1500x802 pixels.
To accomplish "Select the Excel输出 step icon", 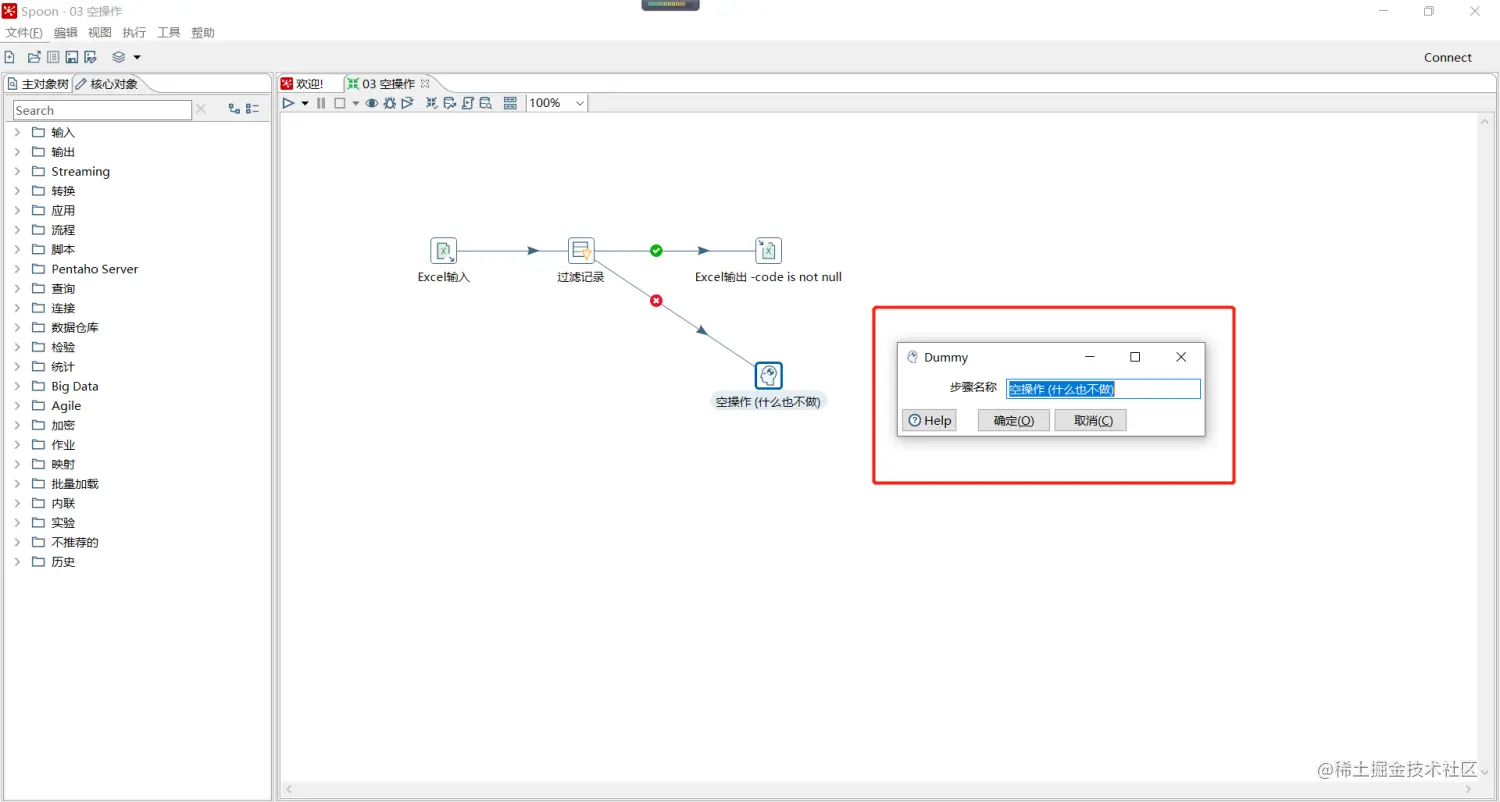I will pos(768,251).
